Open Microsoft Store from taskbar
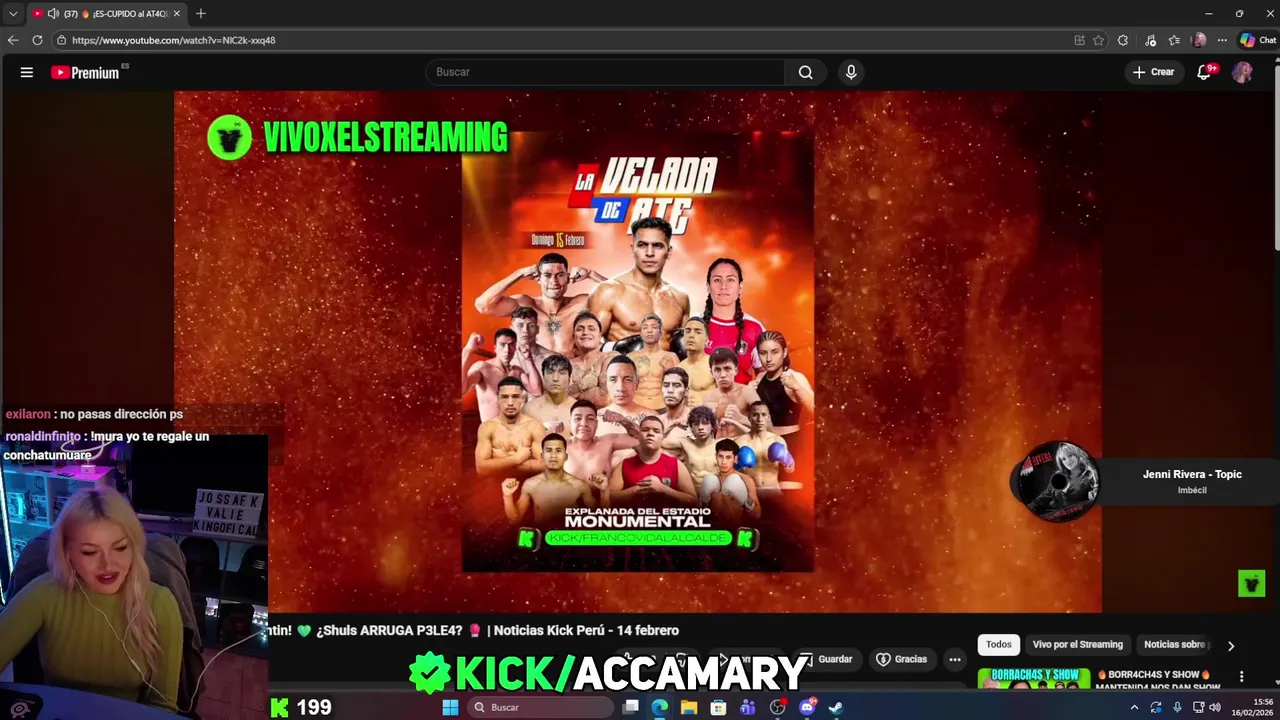The height and width of the screenshot is (720, 1280). (x=718, y=708)
